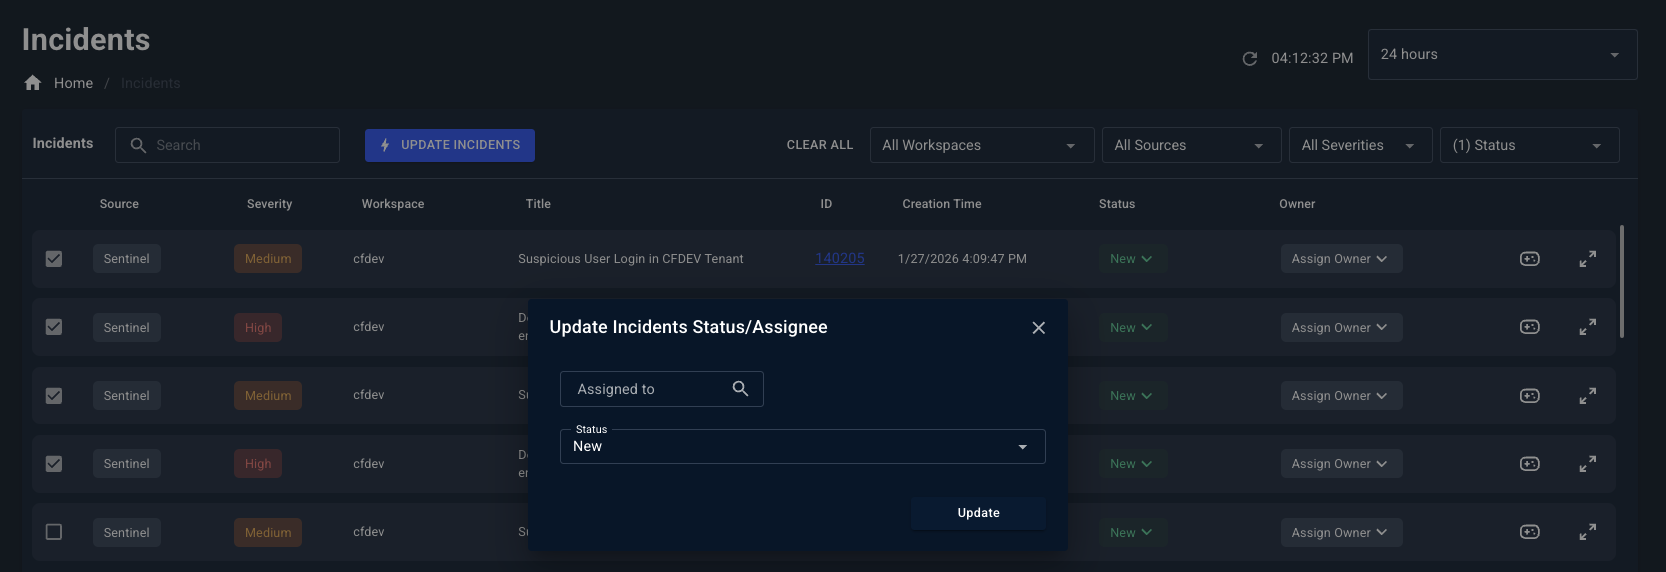This screenshot has width=1666, height=572.
Task: Uncheck the third row Medium incident checkbox
Action: [54, 396]
